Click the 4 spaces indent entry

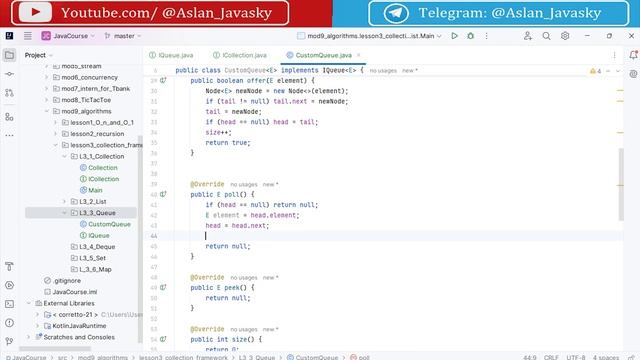(x=606, y=357)
